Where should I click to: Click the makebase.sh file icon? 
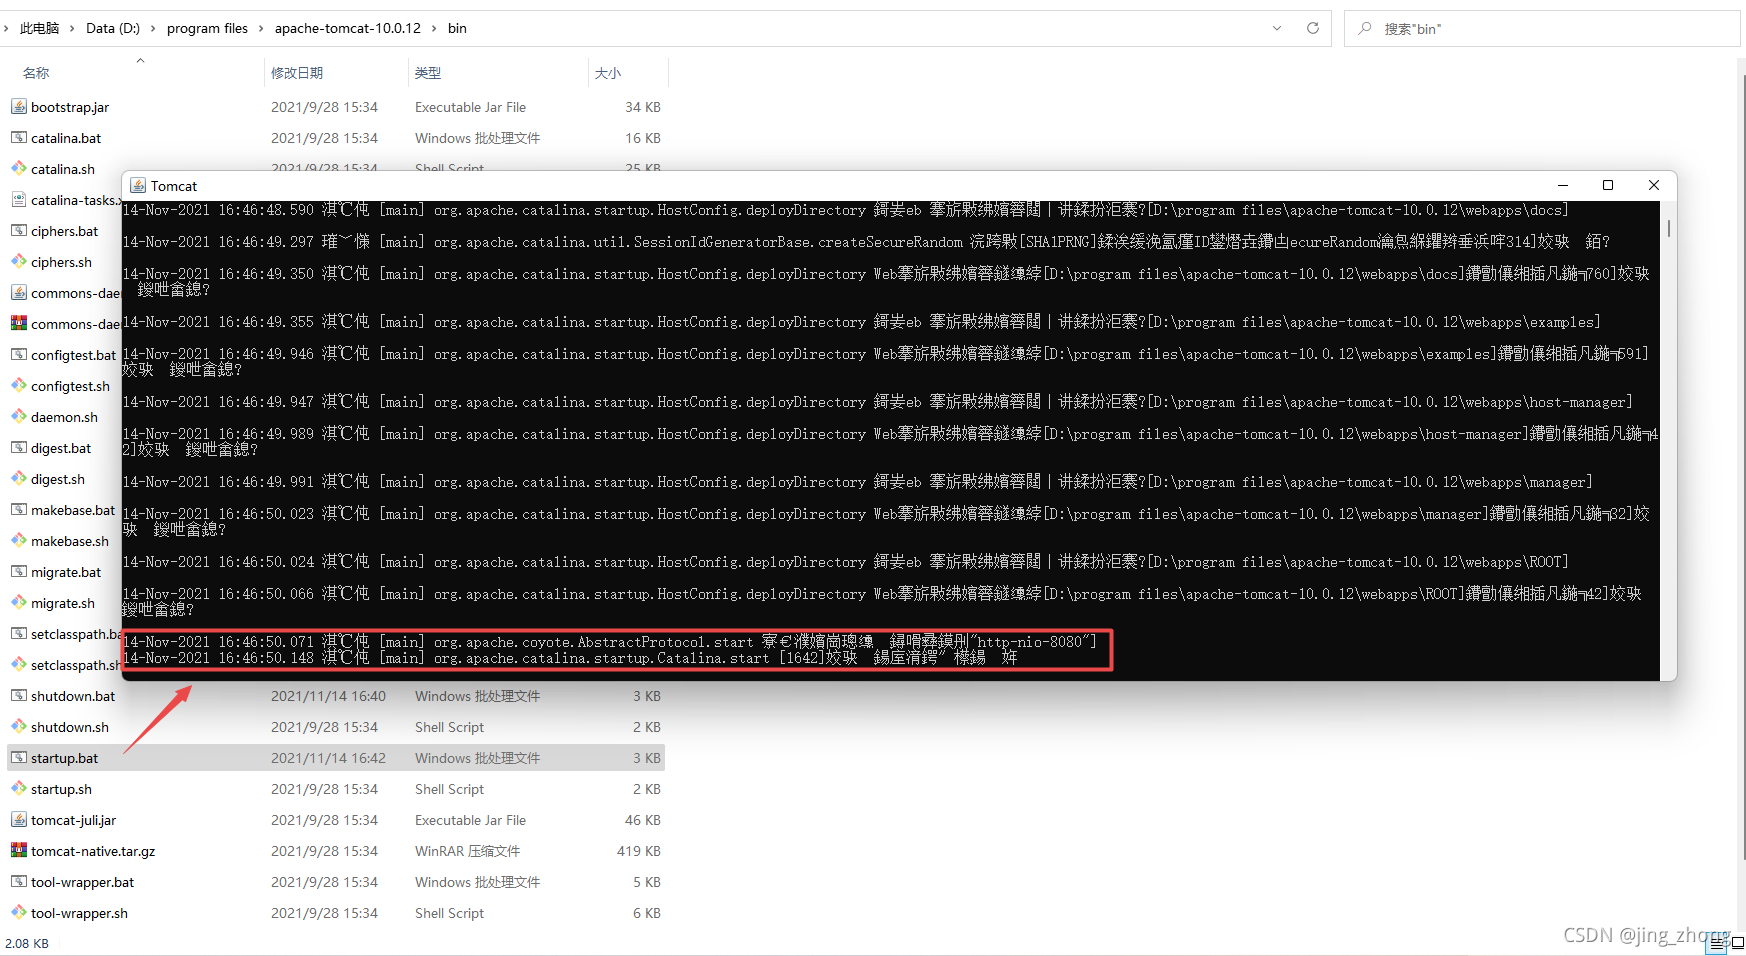click(19, 541)
